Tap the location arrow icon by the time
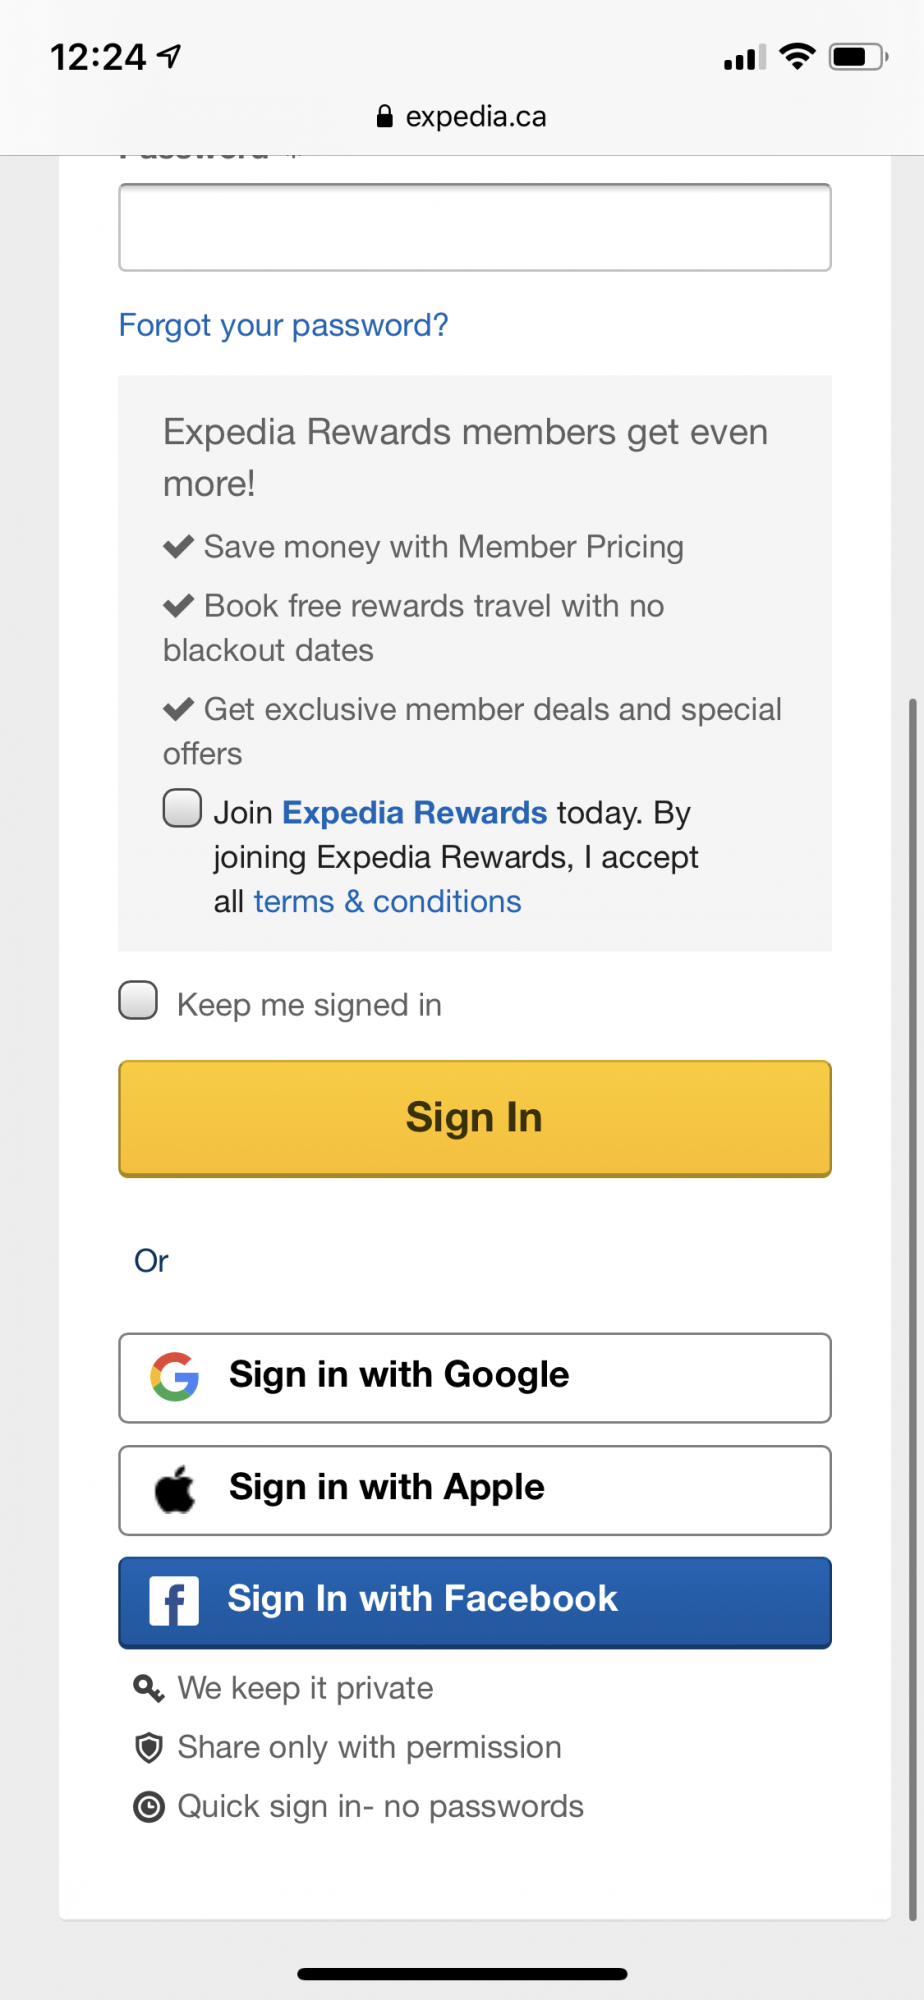This screenshot has height=2000, width=924. click(170, 57)
